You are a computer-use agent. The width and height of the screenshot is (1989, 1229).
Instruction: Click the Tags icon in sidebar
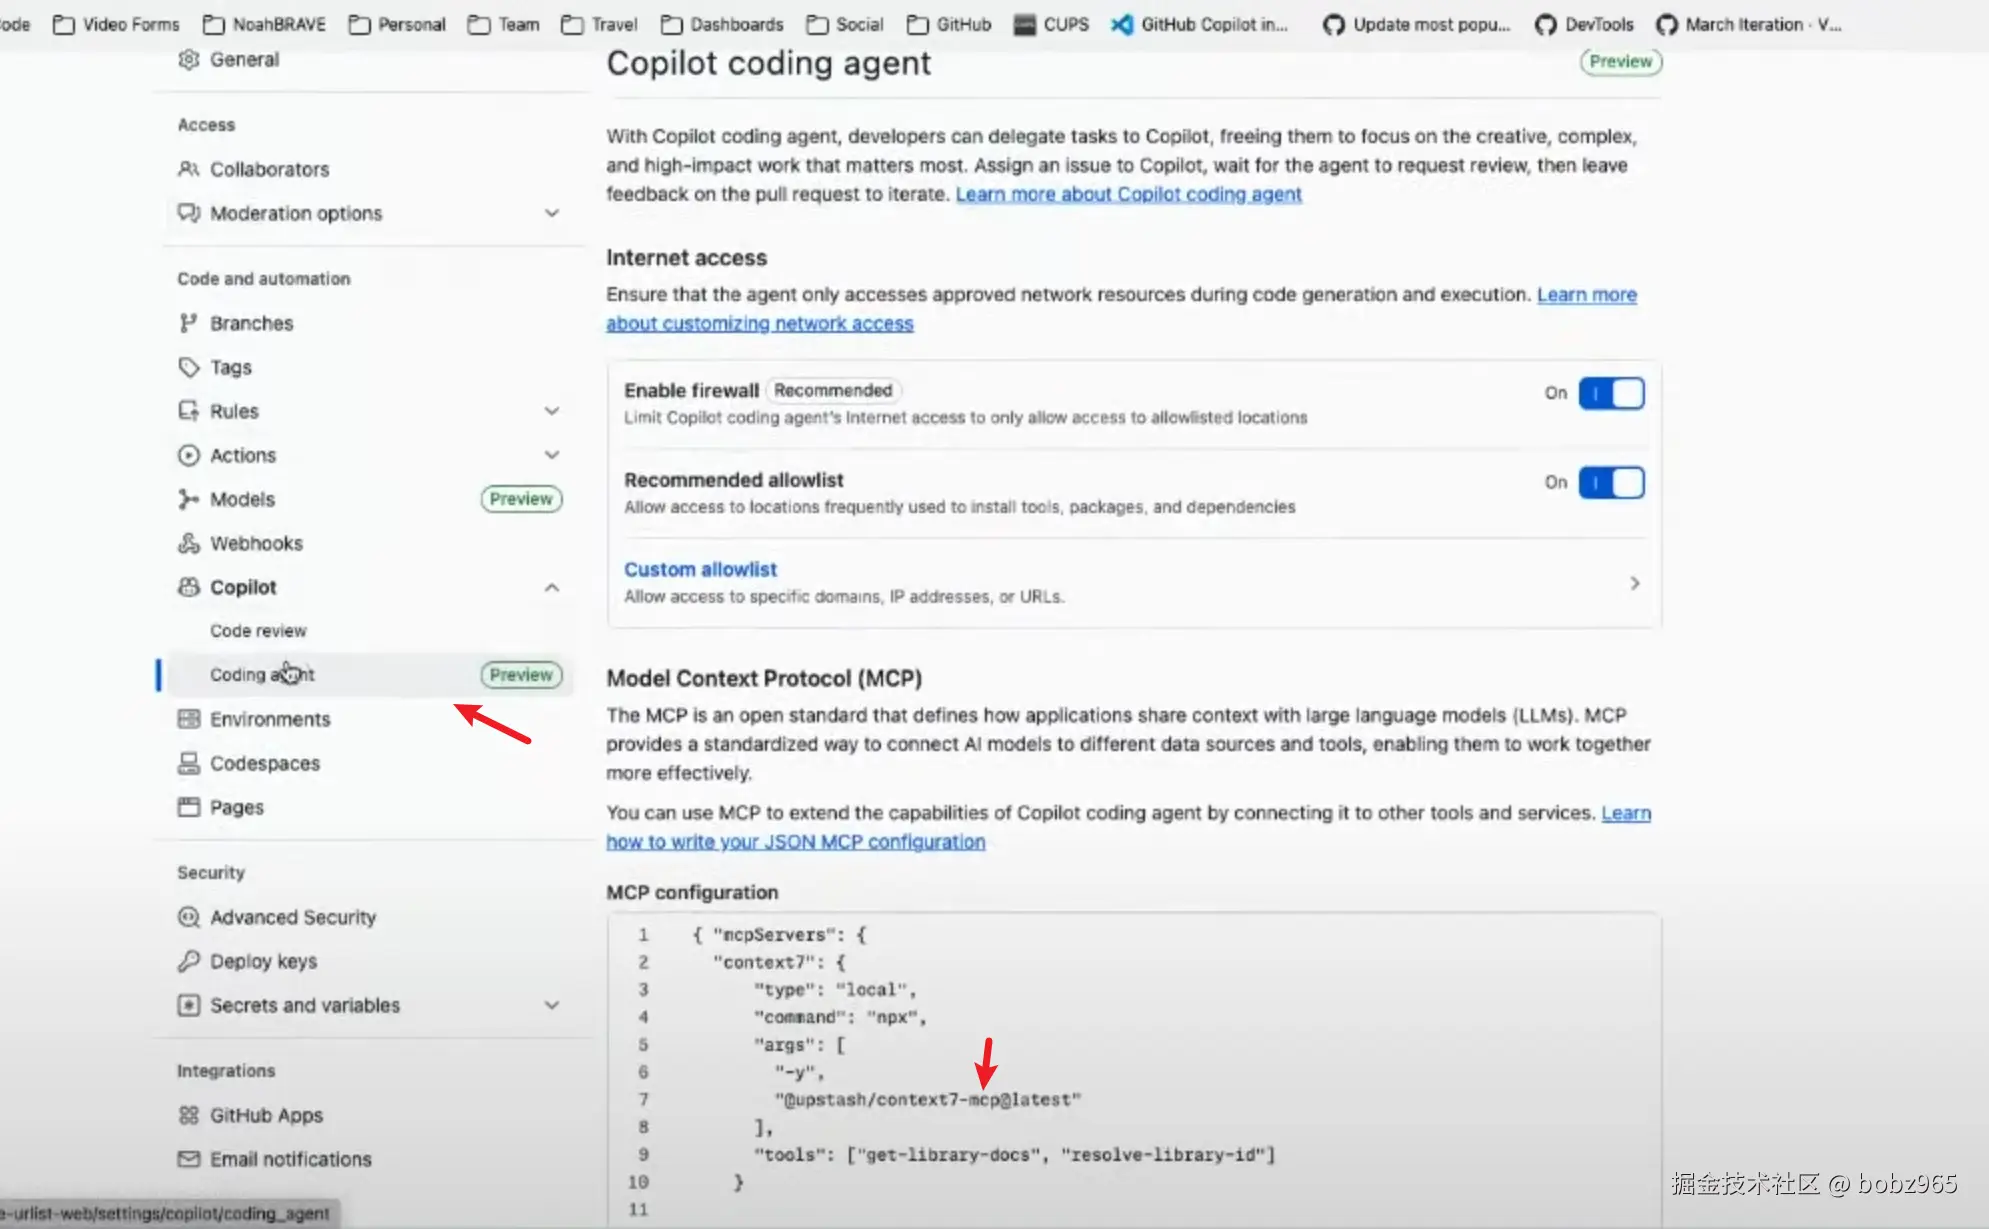coord(188,367)
